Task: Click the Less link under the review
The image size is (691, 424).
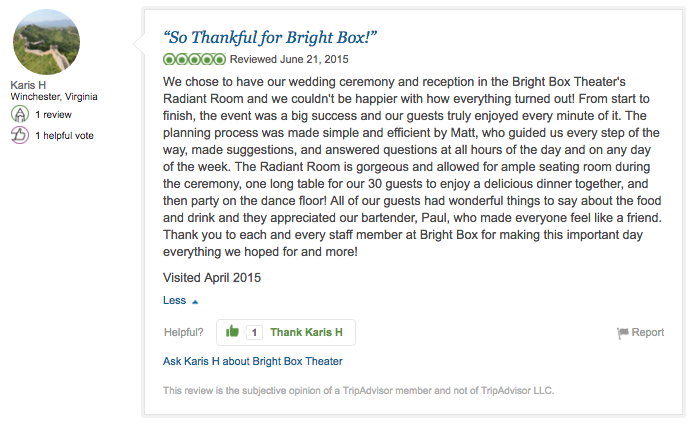Action: pos(175,300)
